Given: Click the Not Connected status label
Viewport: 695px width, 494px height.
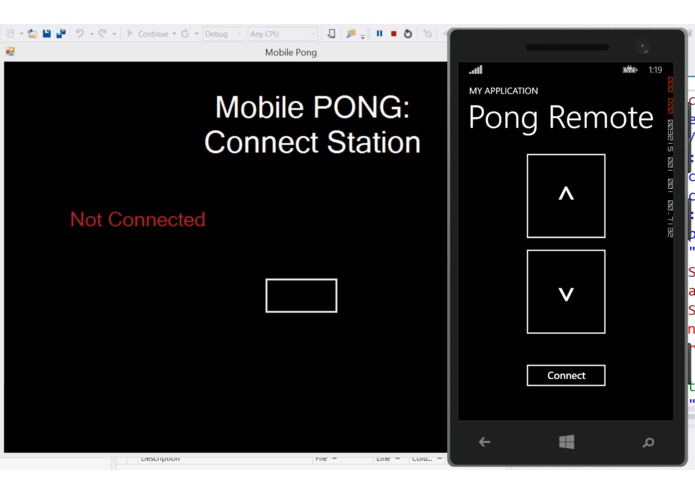Looking at the screenshot, I should [x=138, y=219].
